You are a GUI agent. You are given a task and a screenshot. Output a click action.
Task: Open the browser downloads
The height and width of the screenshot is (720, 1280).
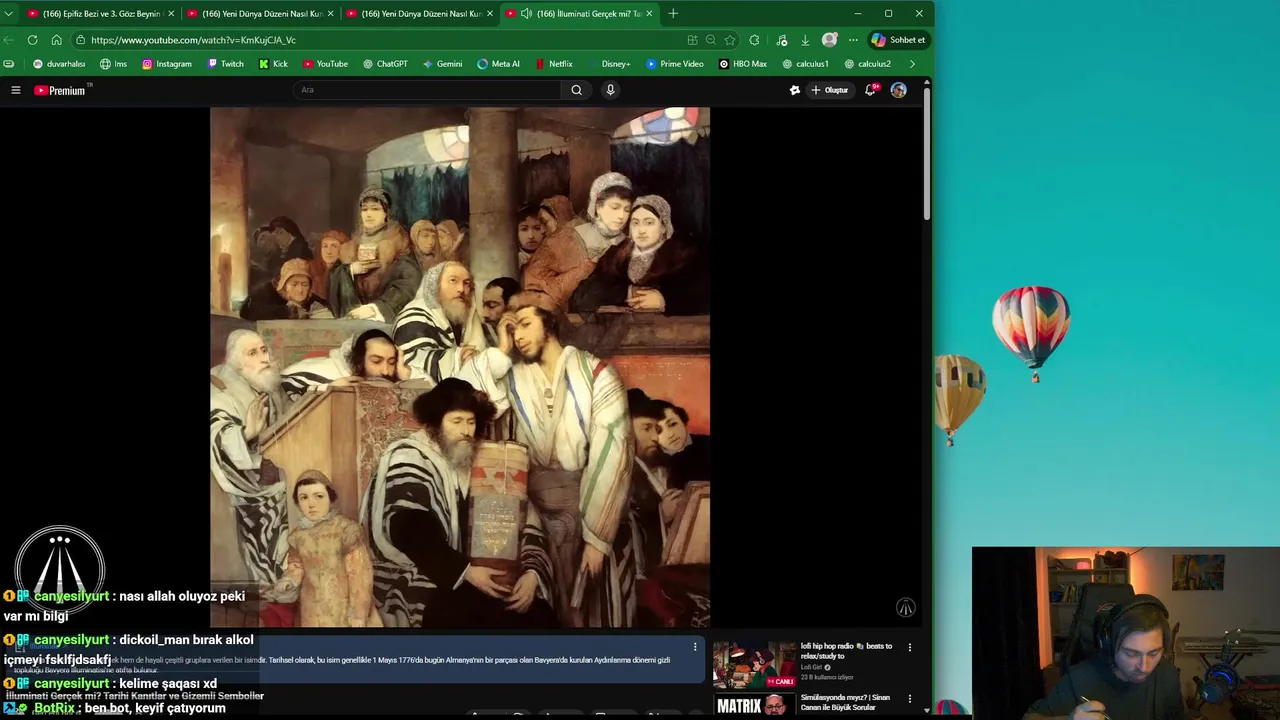point(805,40)
